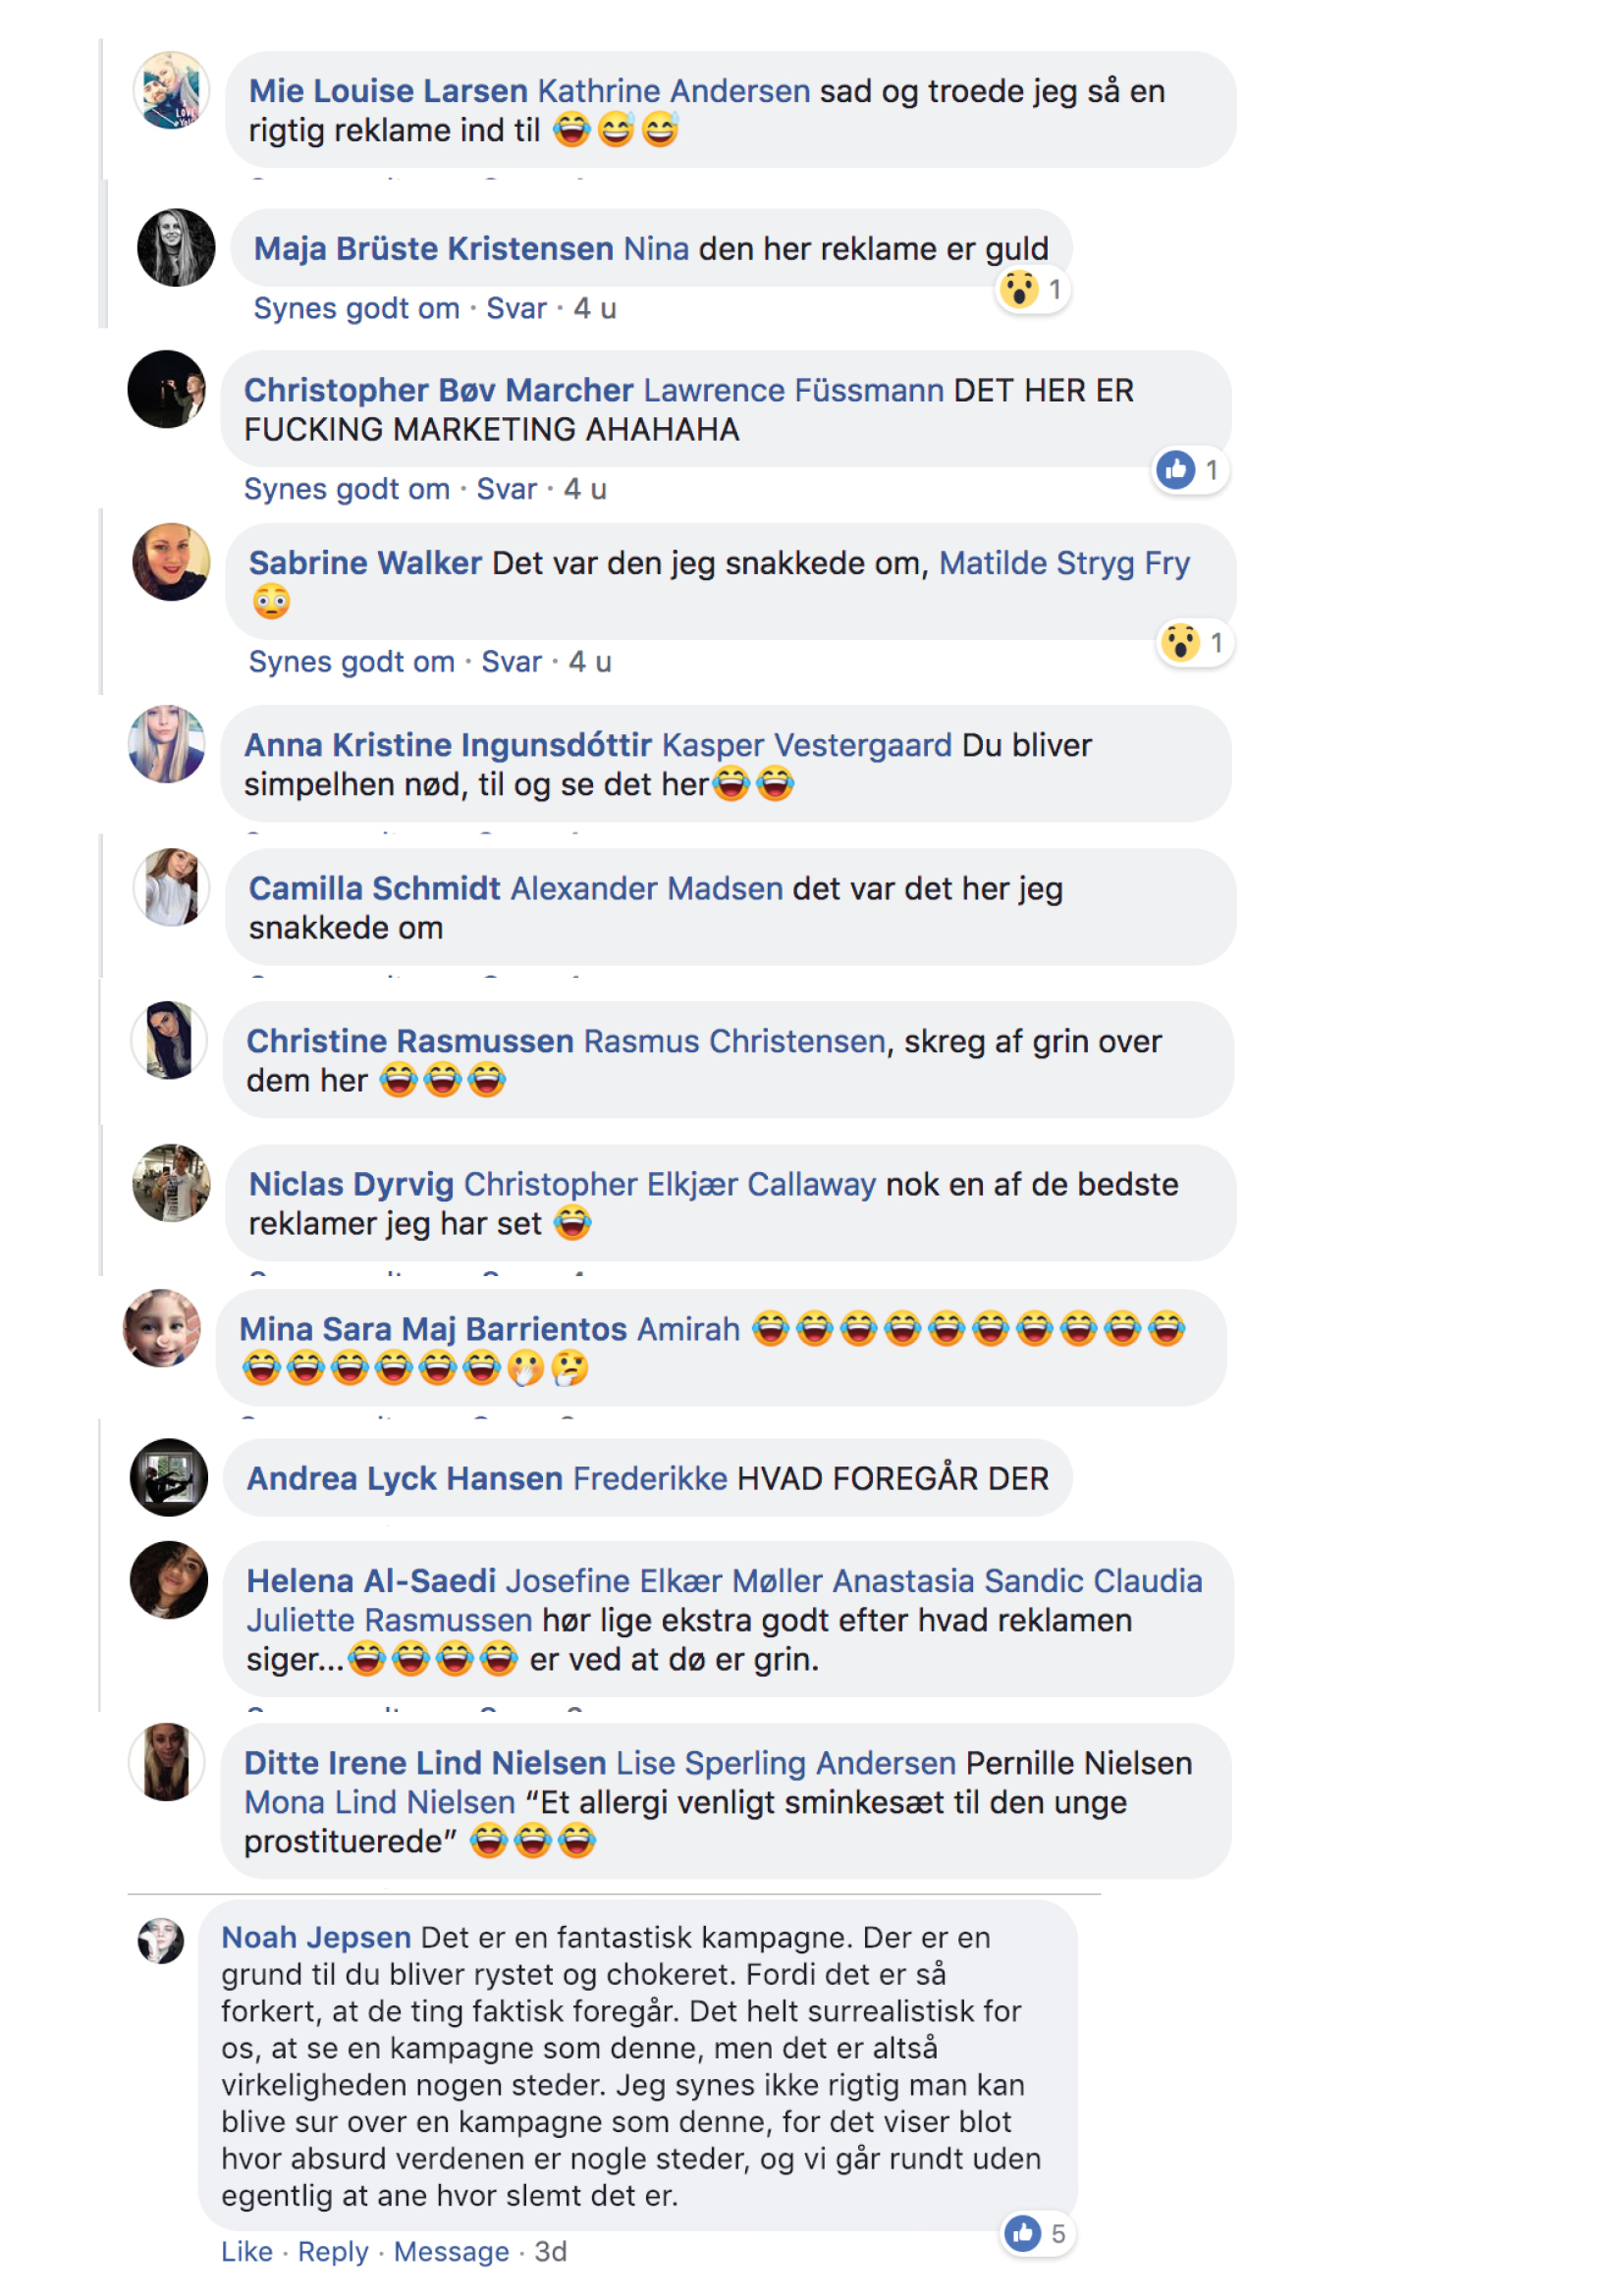Open Ditte Irene Lind Nielsen's profile name
The height and width of the screenshot is (2296, 1624).
pos(425,1764)
